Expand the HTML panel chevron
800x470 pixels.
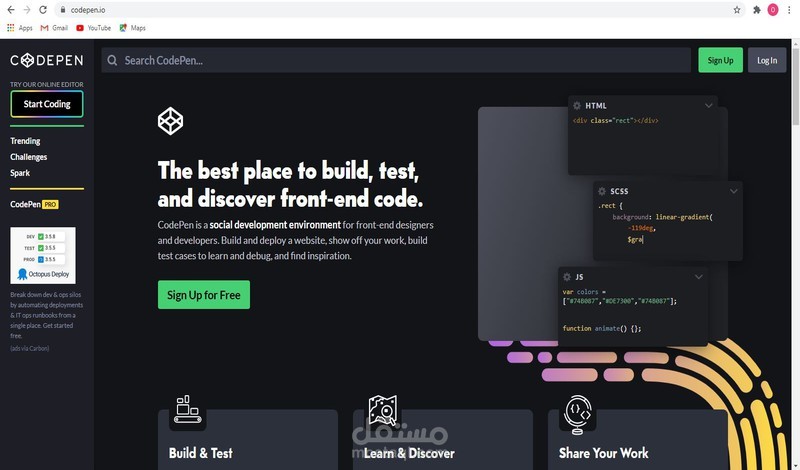coord(709,106)
